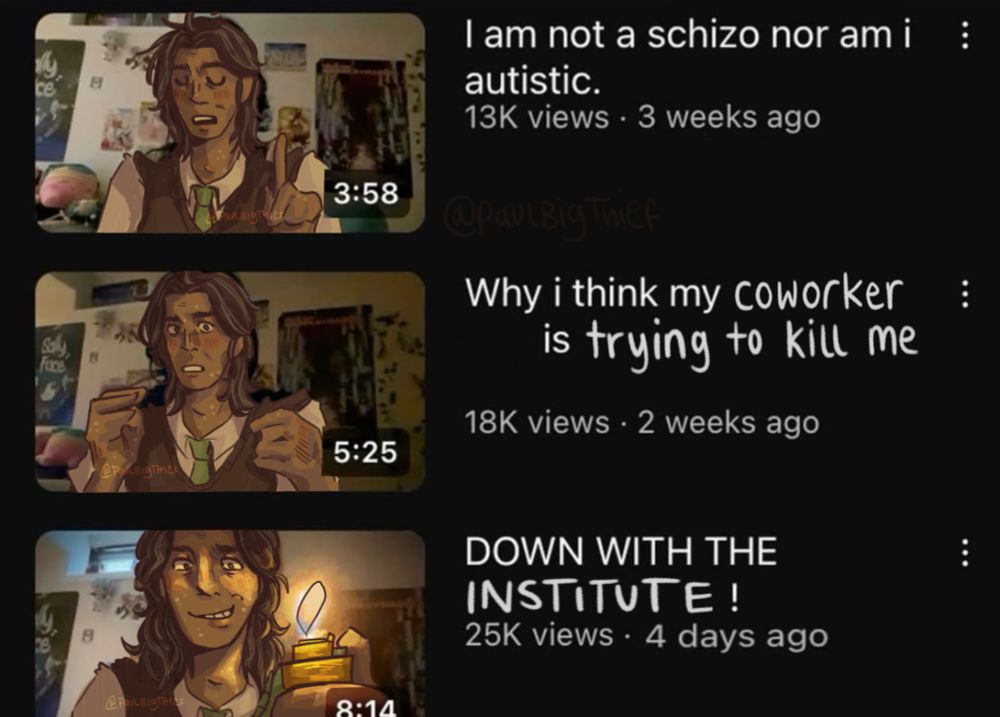Viewport: 1000px width, 717px height.
Task: Click '18K views · 2 weeks ago' text
Action: point(642,422)
